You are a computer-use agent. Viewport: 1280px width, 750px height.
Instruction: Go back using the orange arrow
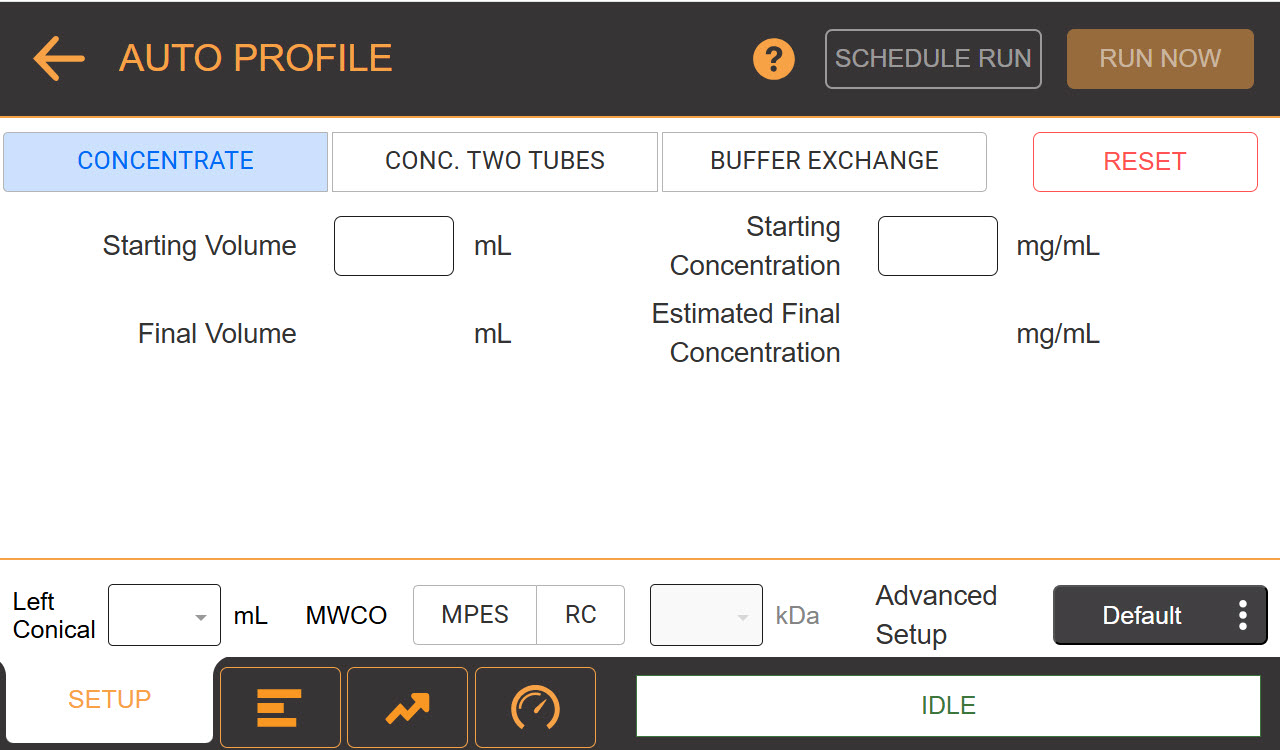pyautogui.click(x=59, y=59)
